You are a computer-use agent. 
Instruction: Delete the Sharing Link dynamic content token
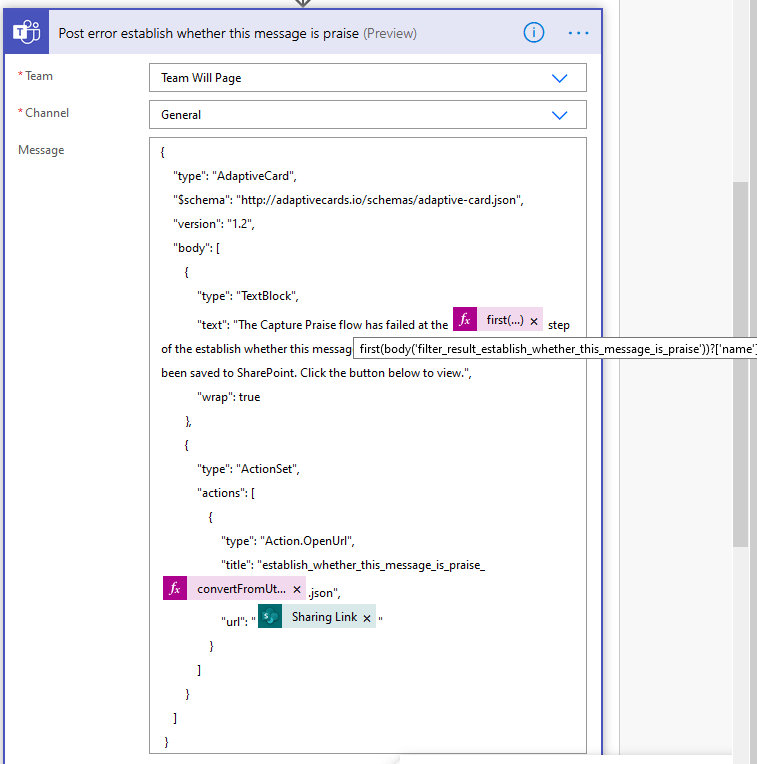(367, 618)
